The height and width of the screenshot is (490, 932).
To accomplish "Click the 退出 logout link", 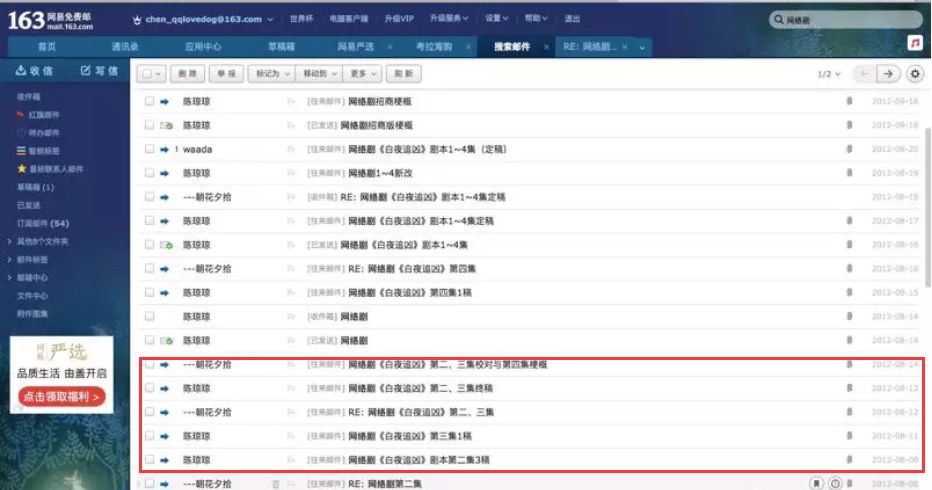I will point(571,19).
